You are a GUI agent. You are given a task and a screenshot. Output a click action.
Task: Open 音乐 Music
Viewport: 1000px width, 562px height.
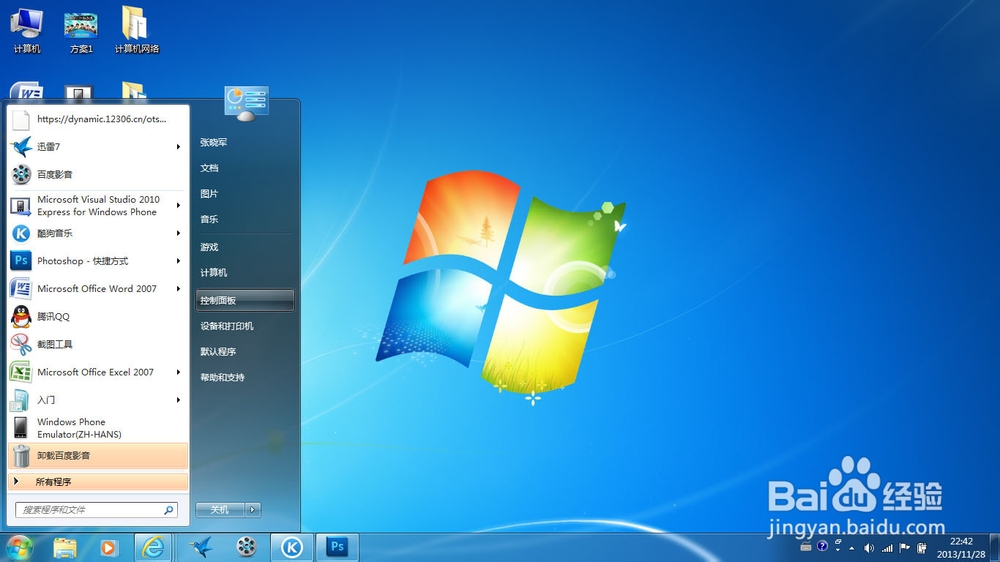pyautogui.click(x=209, y=219)
